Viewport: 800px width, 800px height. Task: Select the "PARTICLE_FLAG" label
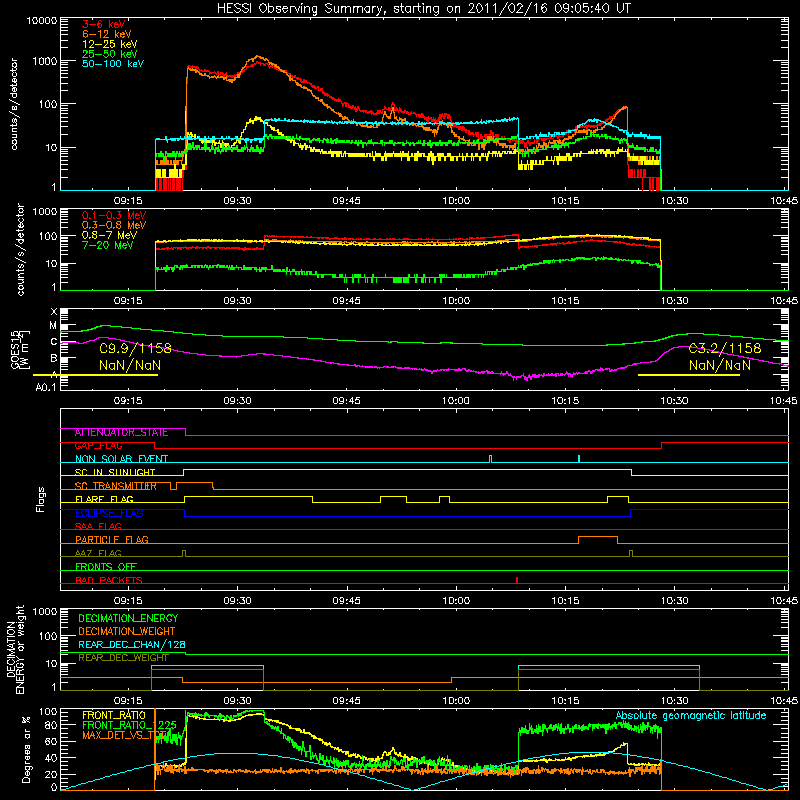(112, 540)
